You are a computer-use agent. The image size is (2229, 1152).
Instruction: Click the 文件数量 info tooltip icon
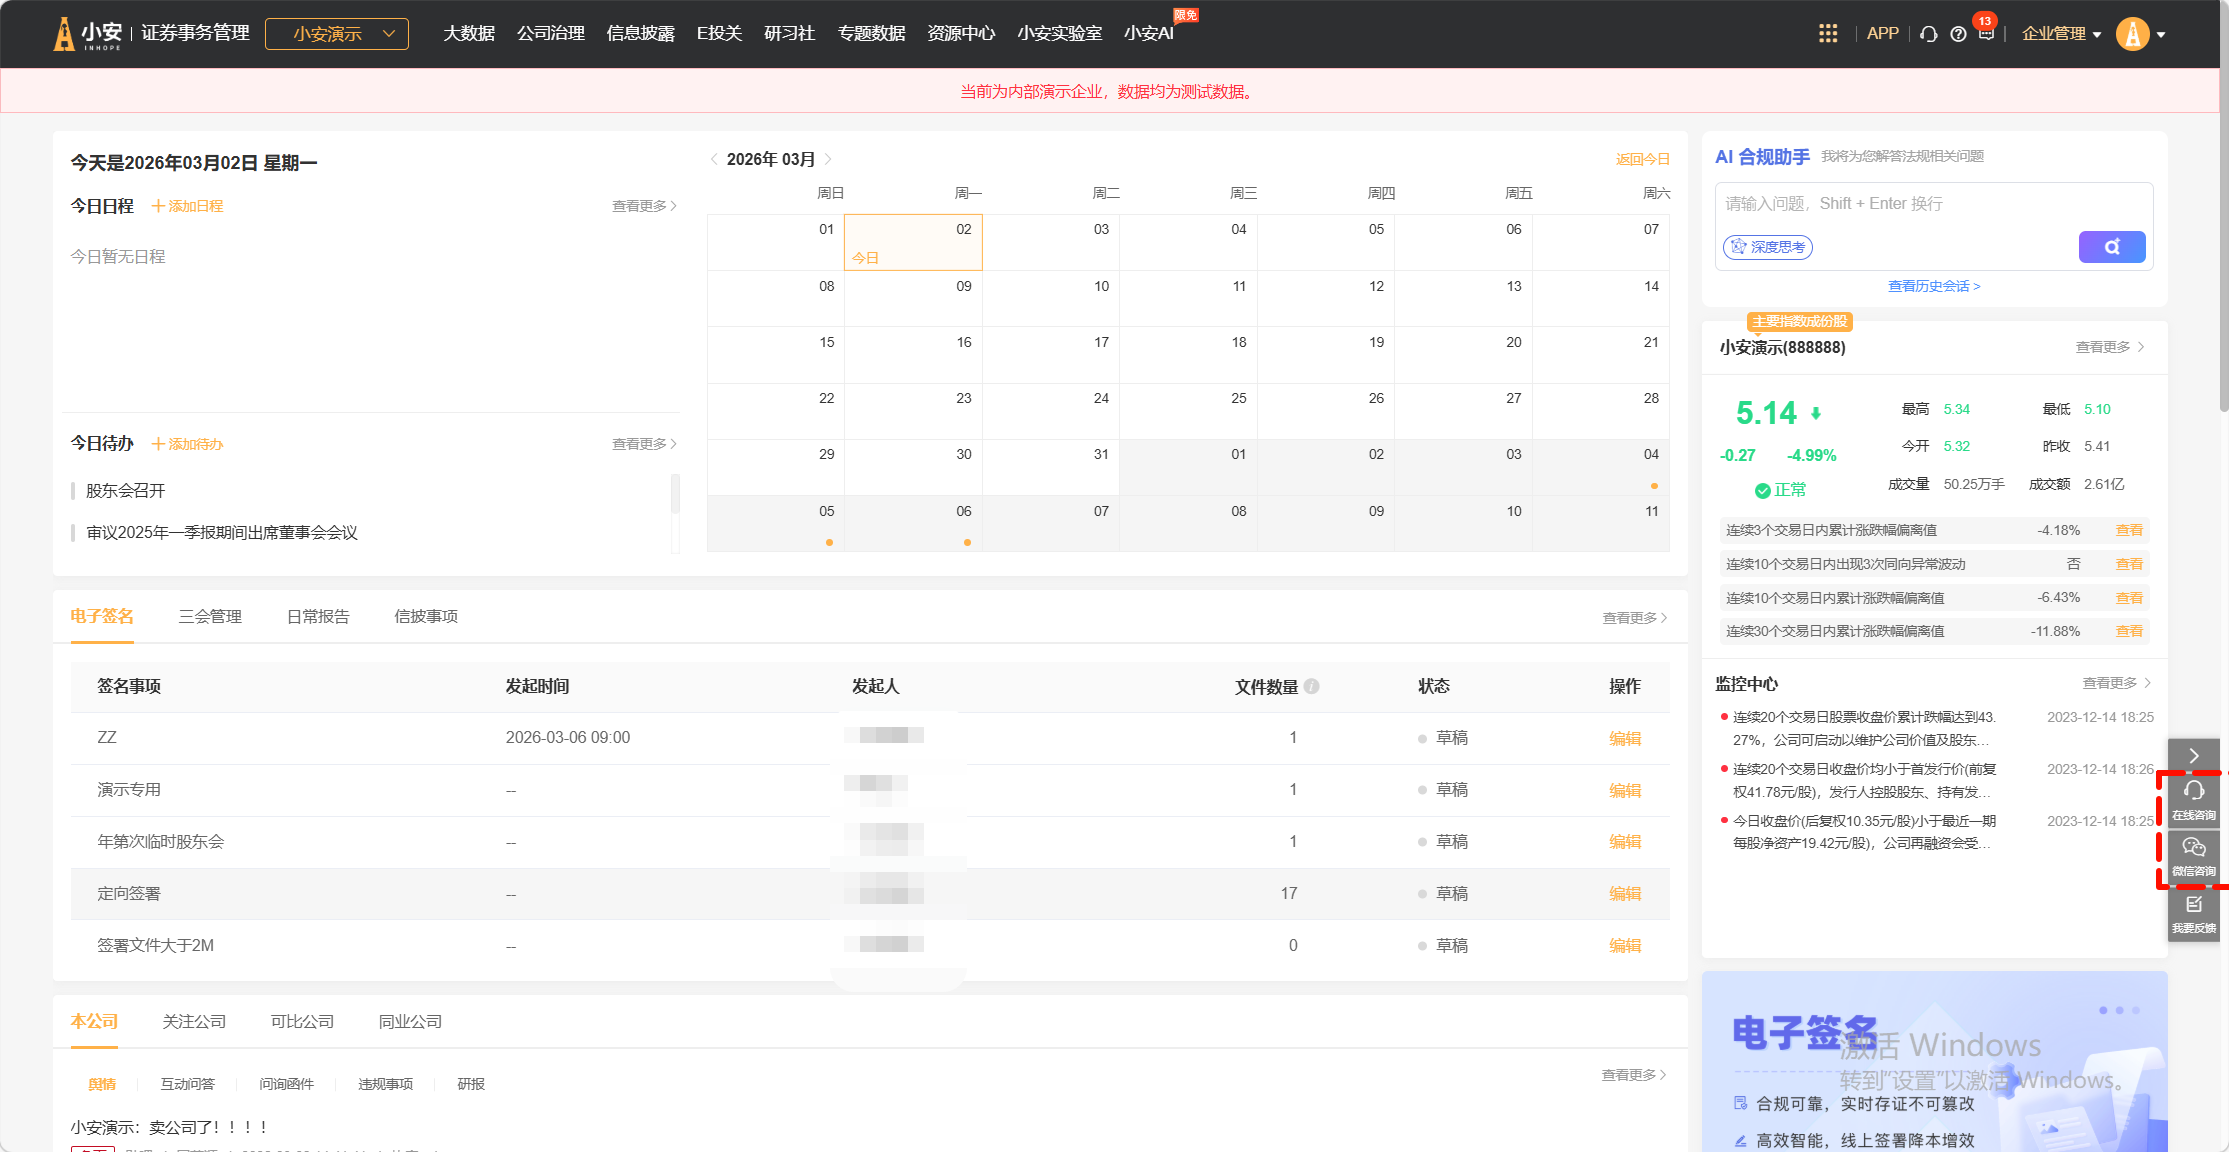pyautogui.click(x=1312, y=686)
